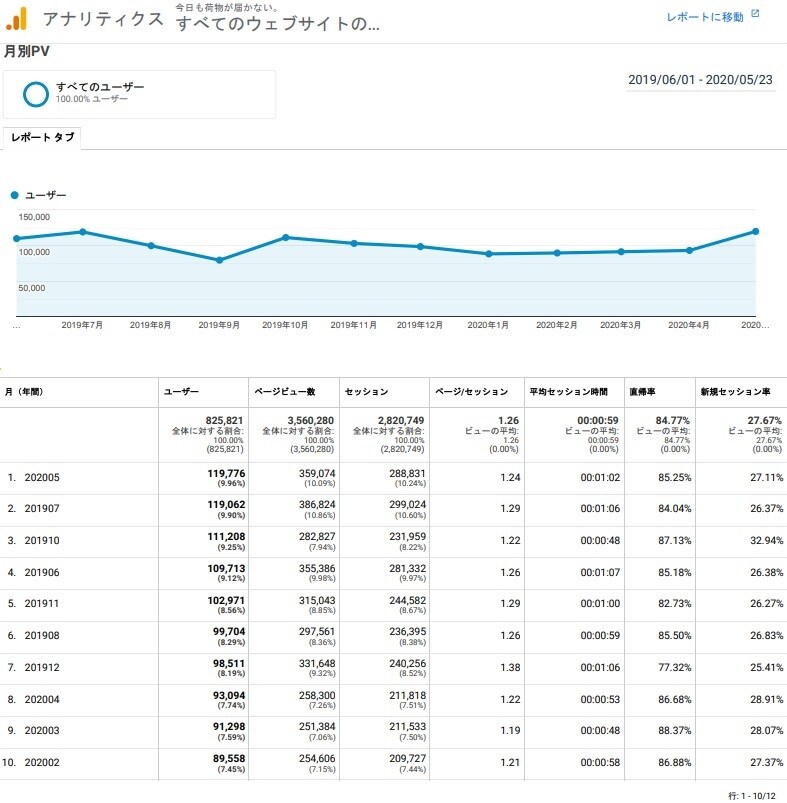Select the 202003 row label
787x803 pixels.
click(x=42, y=730)
